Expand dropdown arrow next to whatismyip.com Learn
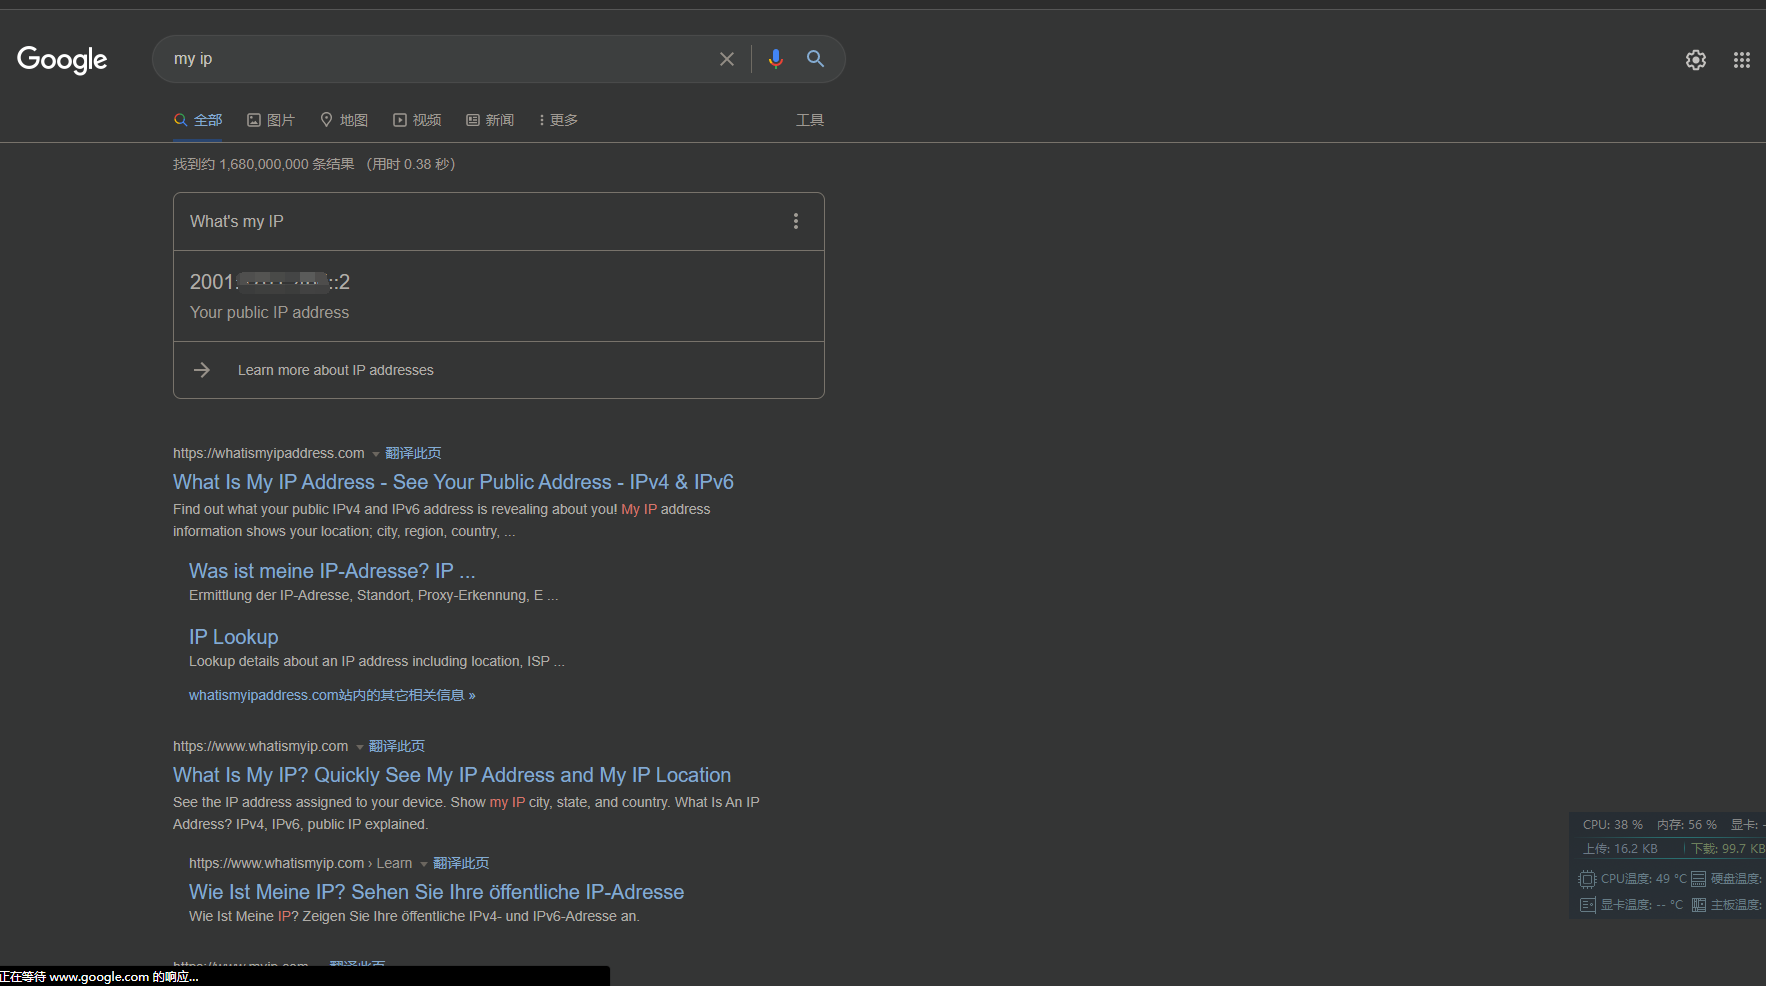1766x986 pixels. coord(424,864)
